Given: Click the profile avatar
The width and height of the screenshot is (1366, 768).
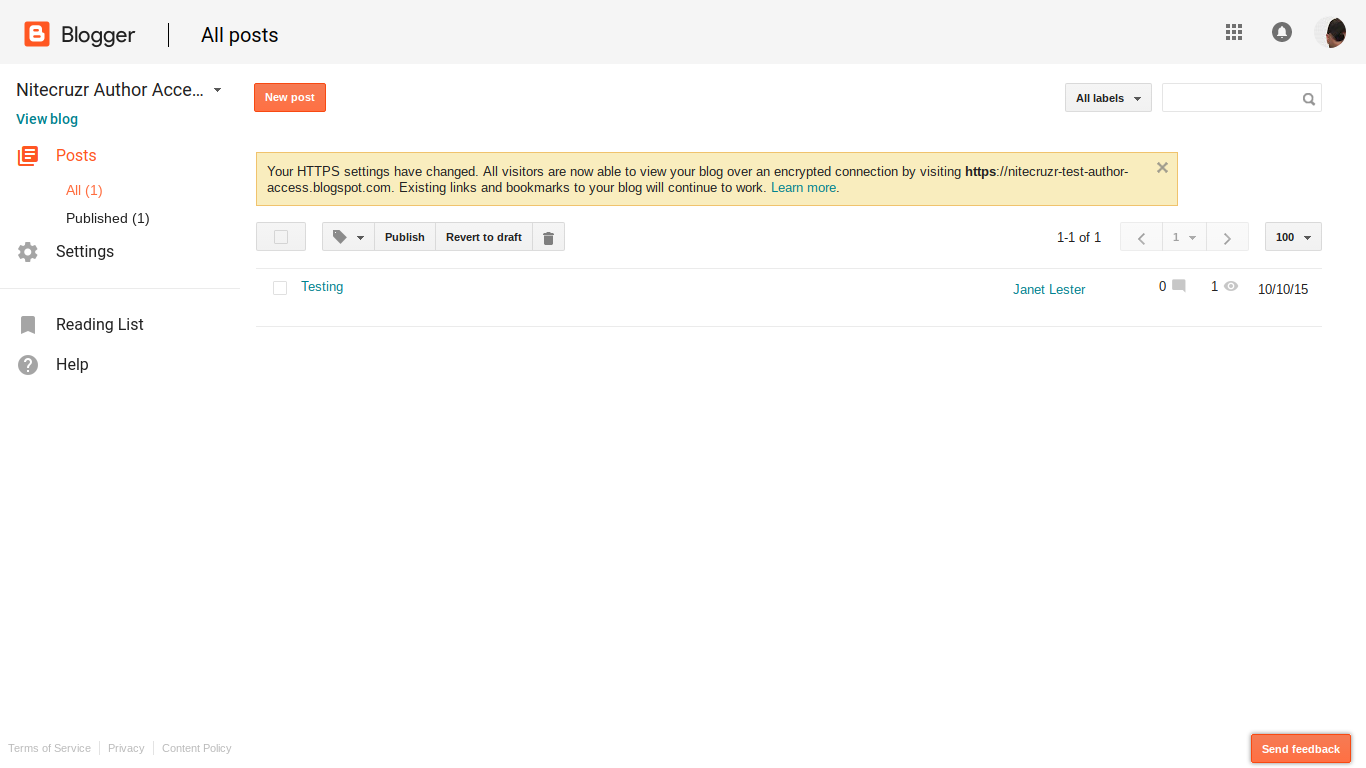Looking at the screenshot, I should (1334, 32).
